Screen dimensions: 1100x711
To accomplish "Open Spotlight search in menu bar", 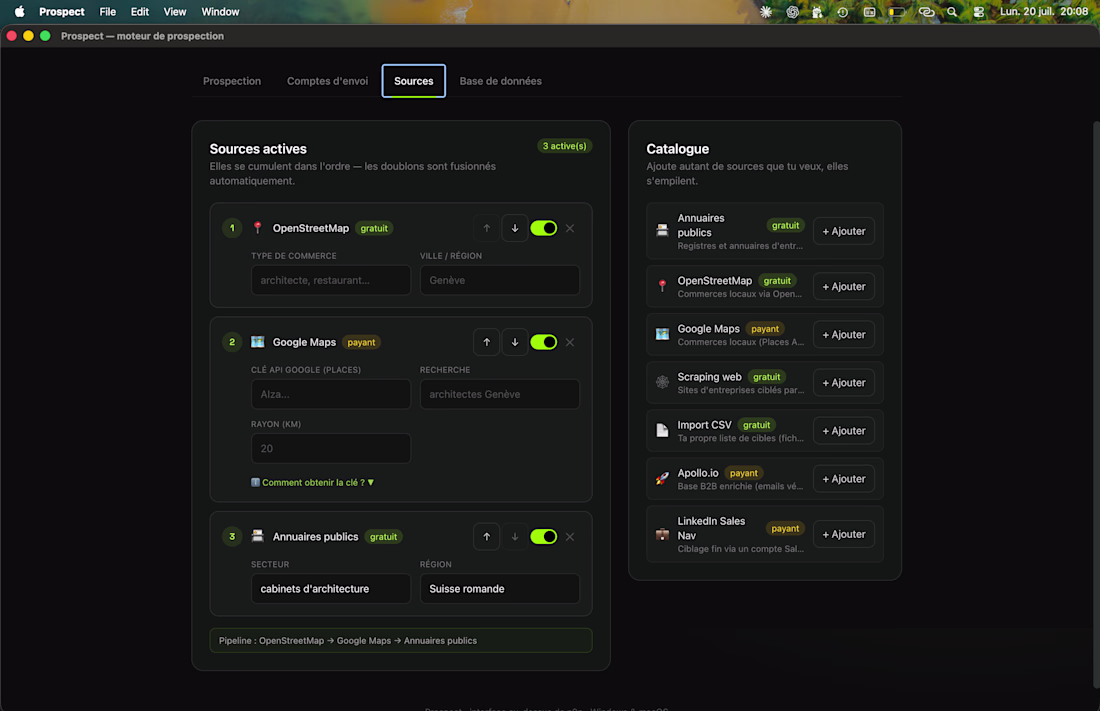I will (x=951, y=12).
